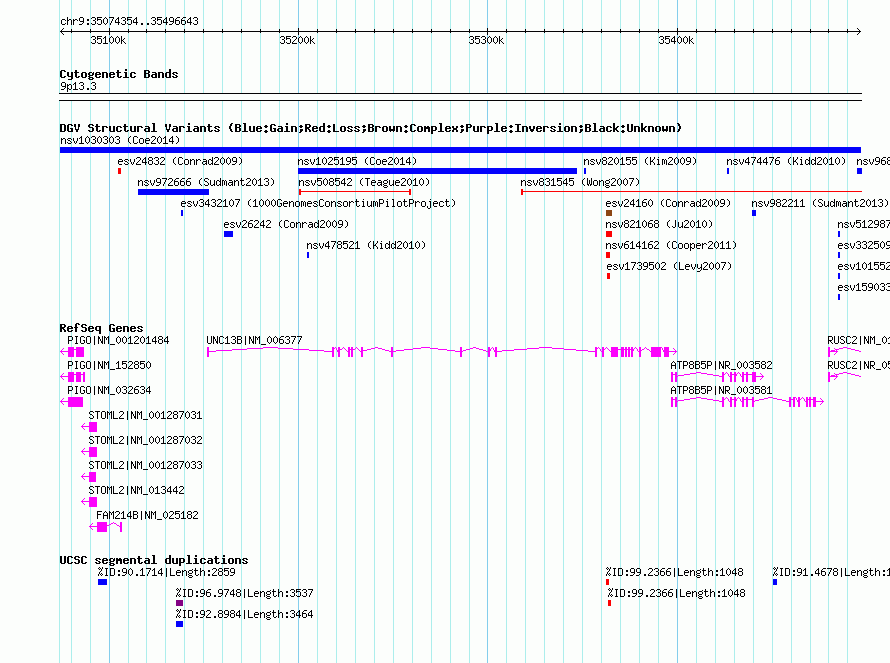Select the nsv820155 (Kim2009) marker
Image resolution: width=890 pixels, height=663 pixels.
point(585,171)
